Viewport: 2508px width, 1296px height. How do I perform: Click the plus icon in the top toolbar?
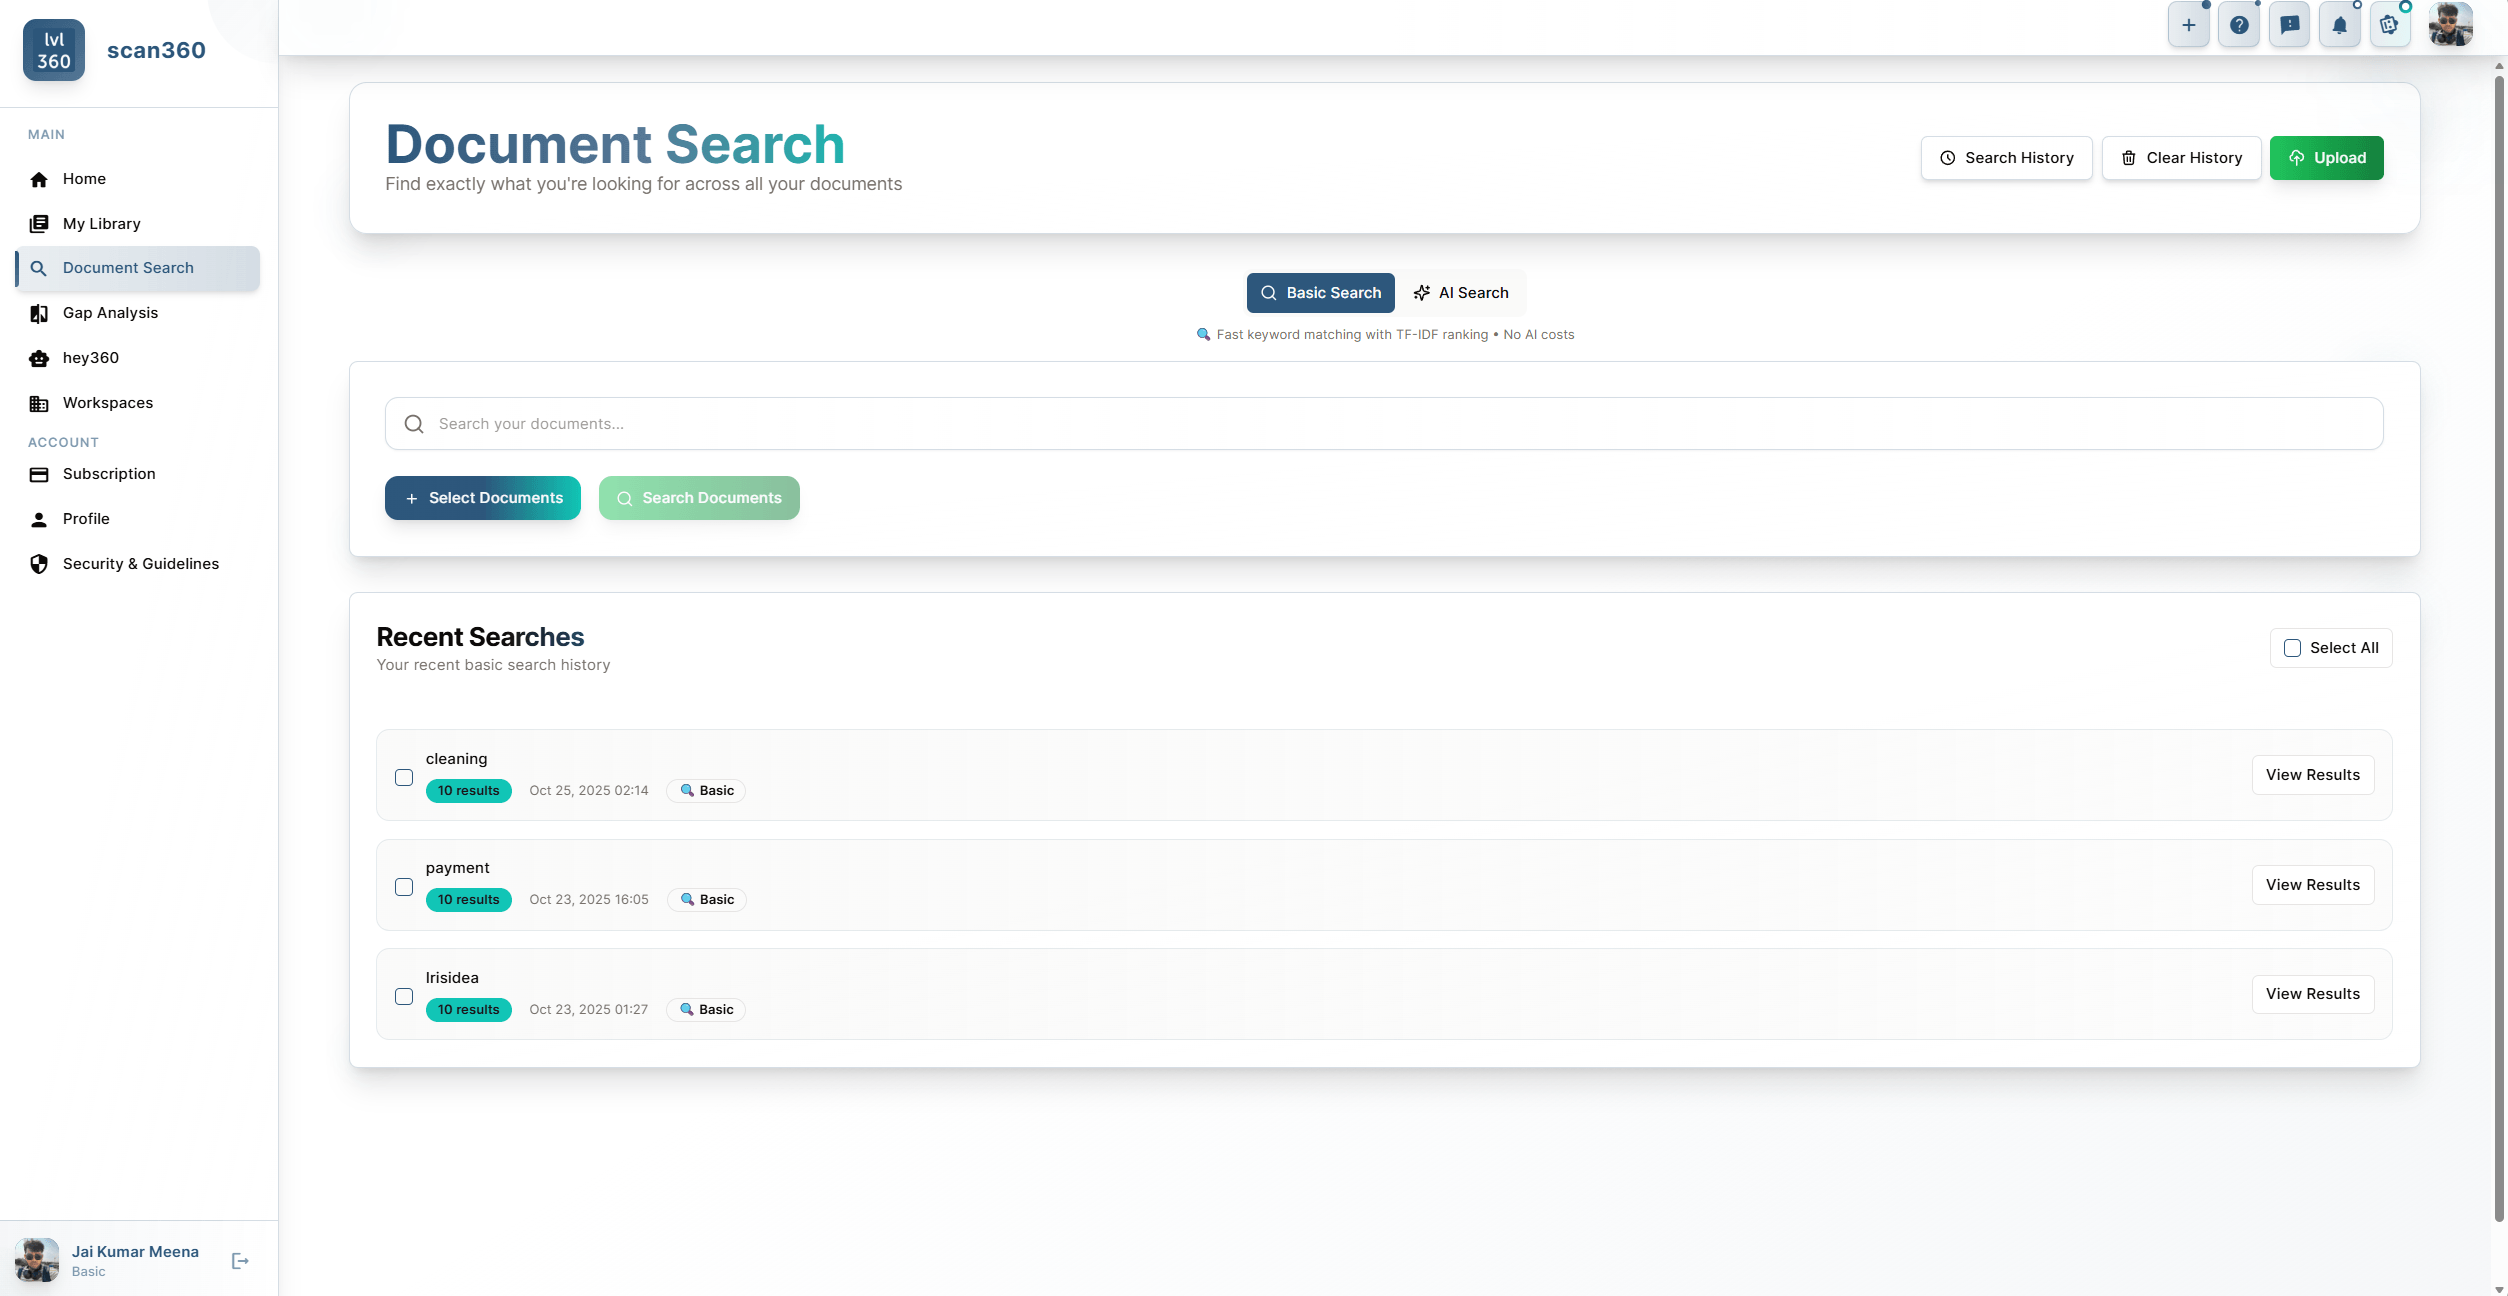pos(2189,24)
